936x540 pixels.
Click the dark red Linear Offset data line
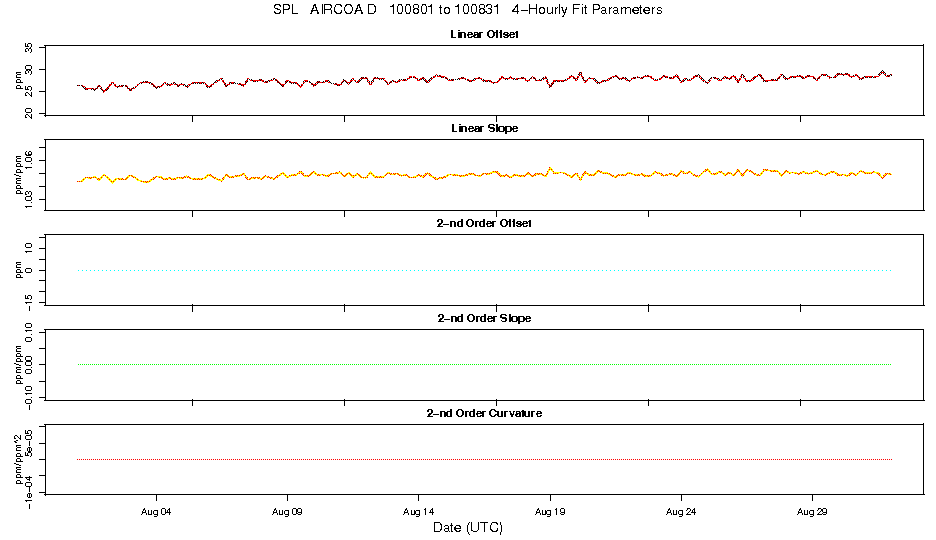(484, 79)
